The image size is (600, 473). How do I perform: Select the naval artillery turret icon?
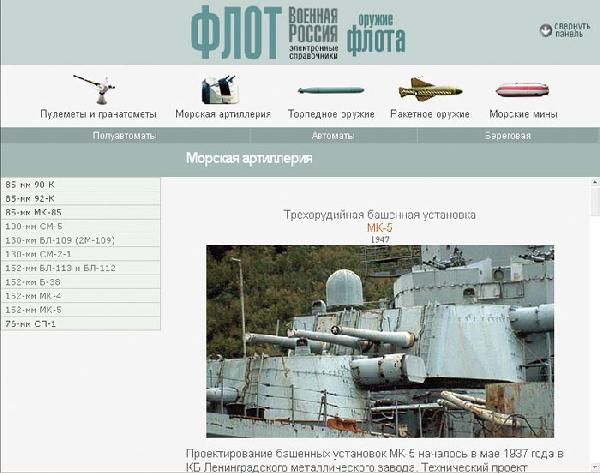pyautogui.click(x=220, y=90)
